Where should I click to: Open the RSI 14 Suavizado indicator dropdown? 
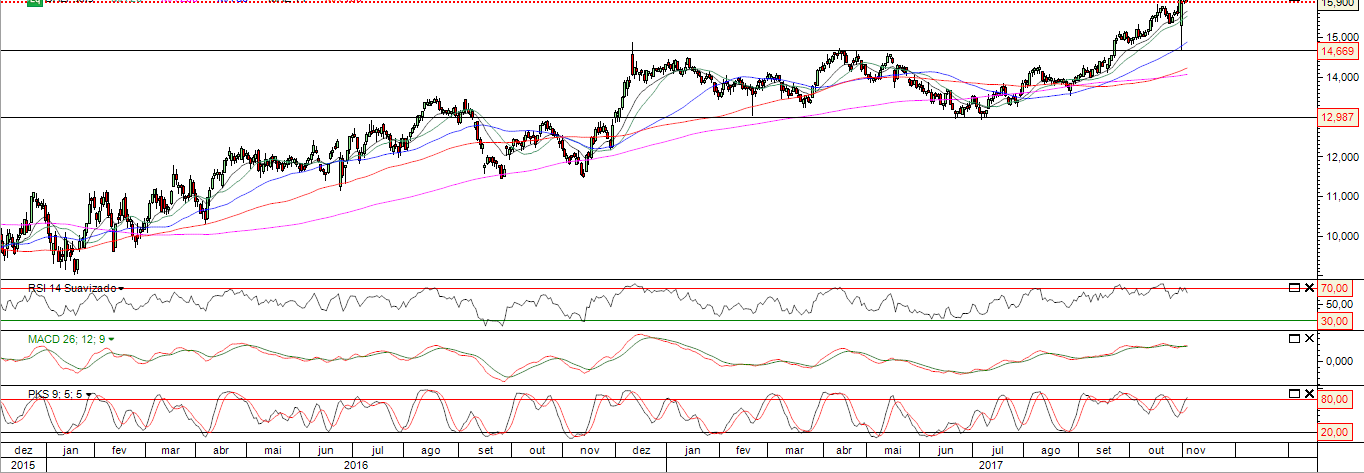(122, 288)
